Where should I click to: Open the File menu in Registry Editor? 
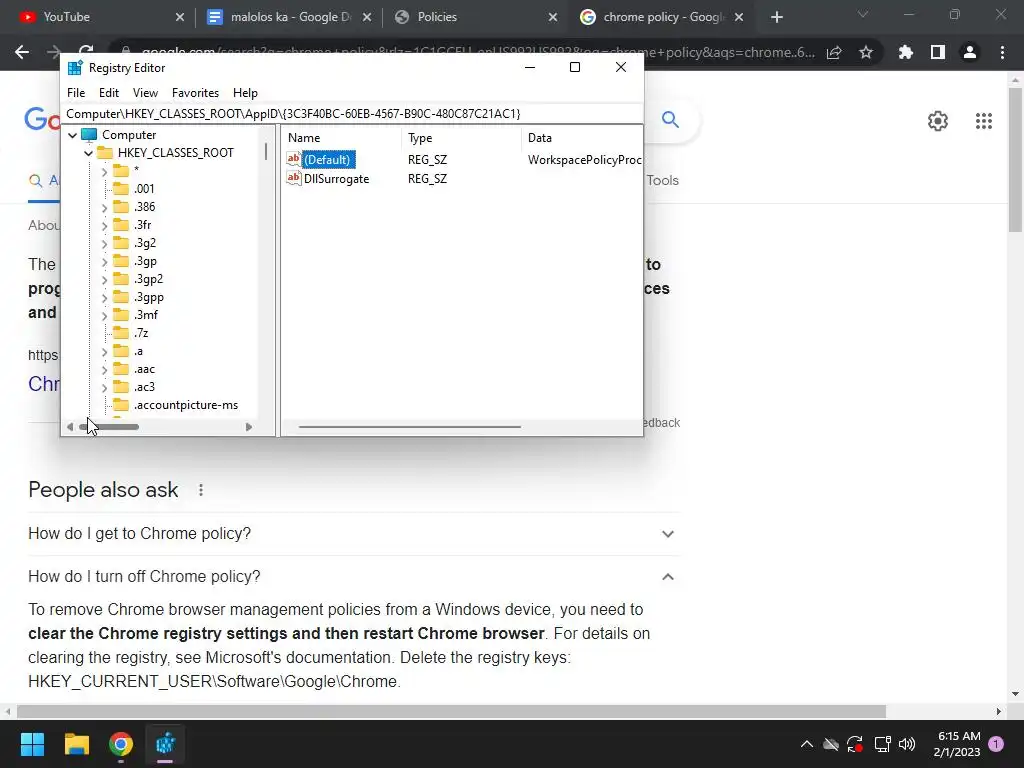[76, 93]
